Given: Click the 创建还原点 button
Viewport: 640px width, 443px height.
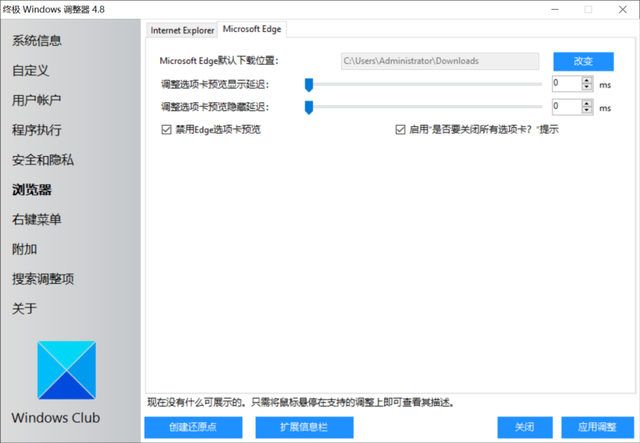Looking at the screenshot, I should [193, 427].
